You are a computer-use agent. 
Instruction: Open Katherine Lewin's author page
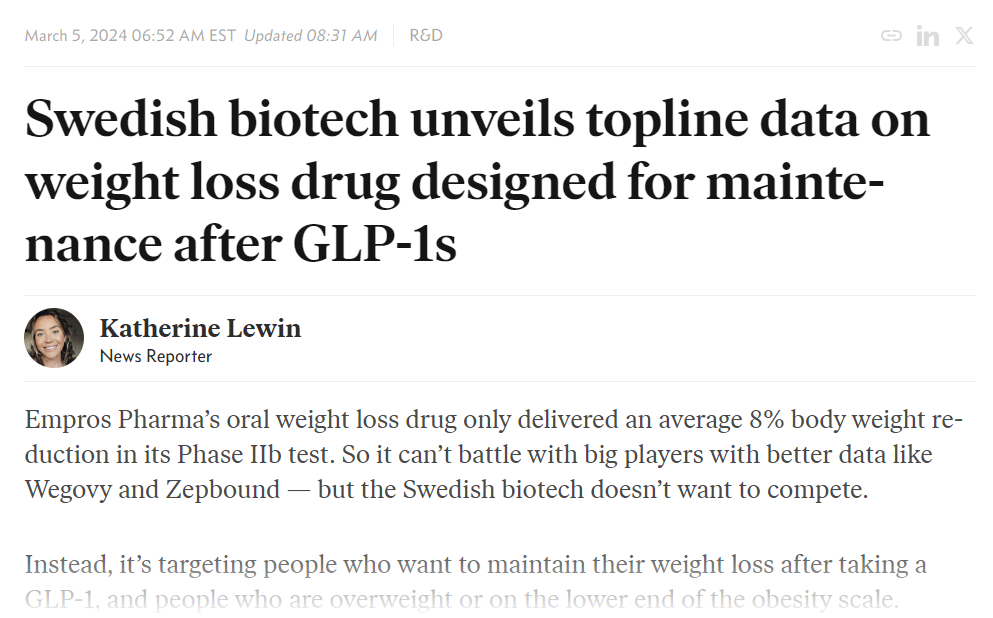[200, 328]
